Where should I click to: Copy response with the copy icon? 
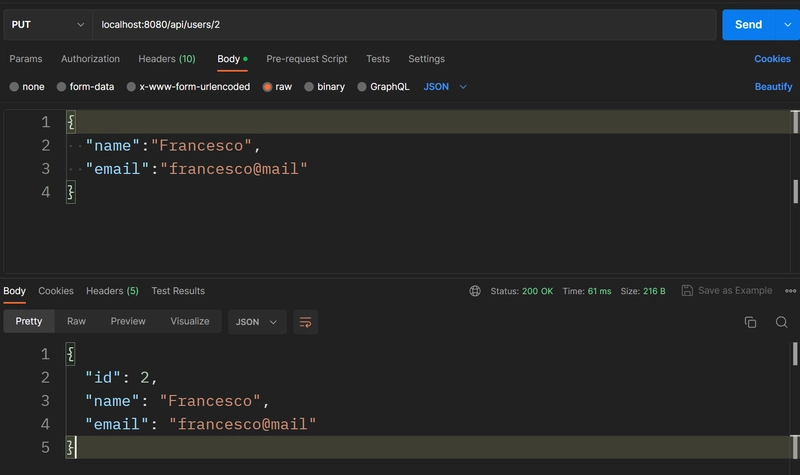[750, 322]
